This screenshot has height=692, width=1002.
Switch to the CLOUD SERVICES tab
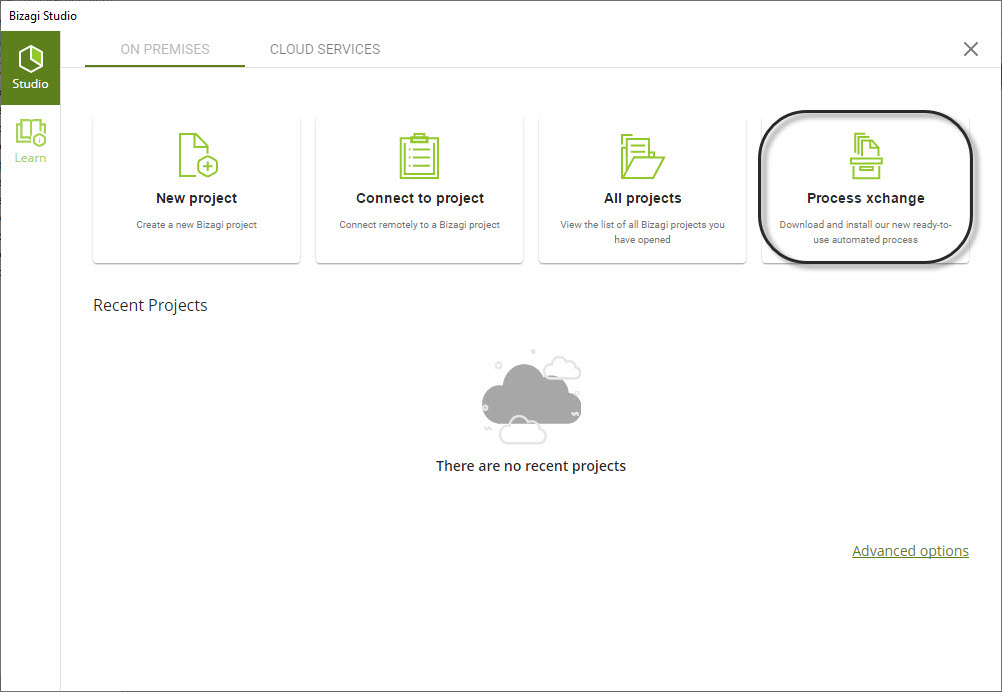point(325,49)
